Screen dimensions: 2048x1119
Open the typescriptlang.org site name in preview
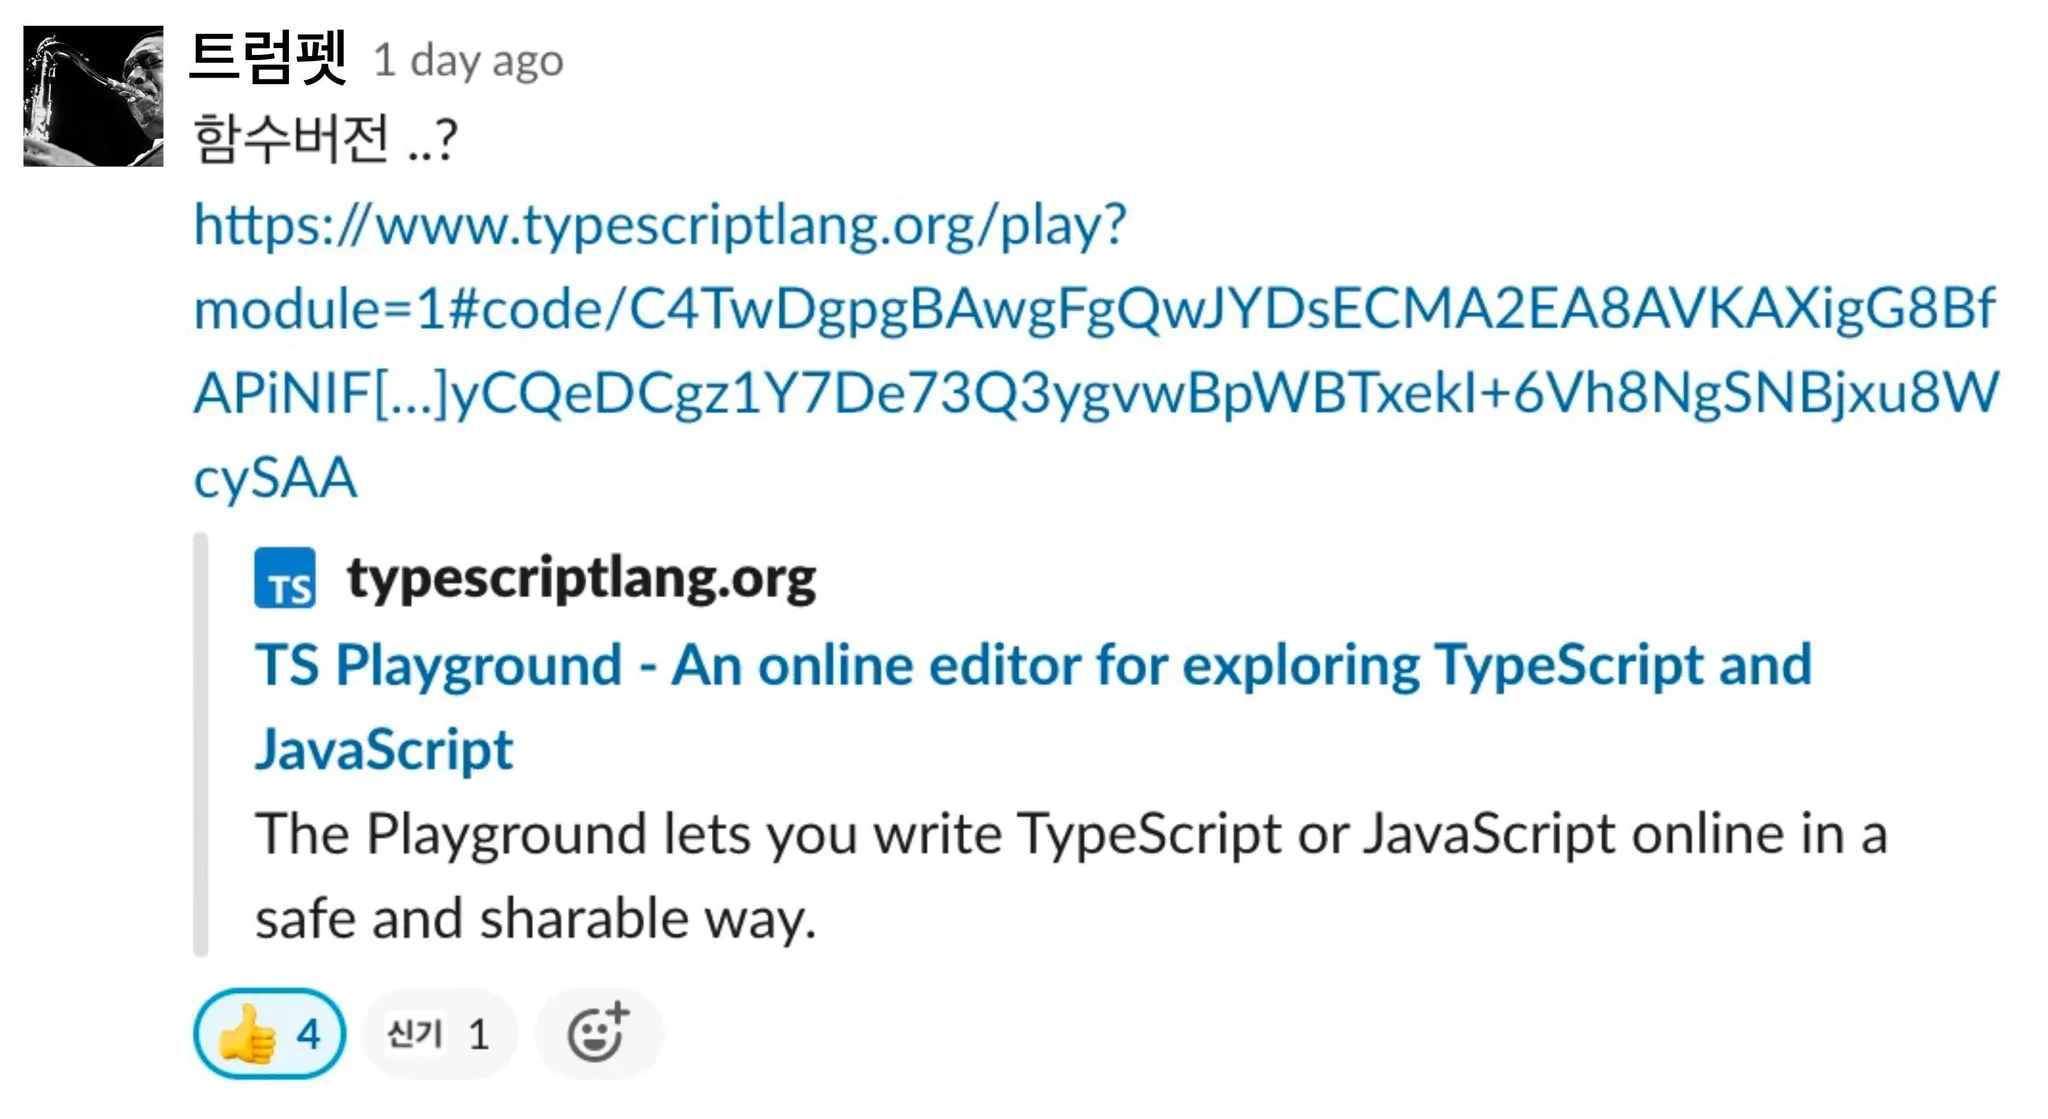(581, 578)
